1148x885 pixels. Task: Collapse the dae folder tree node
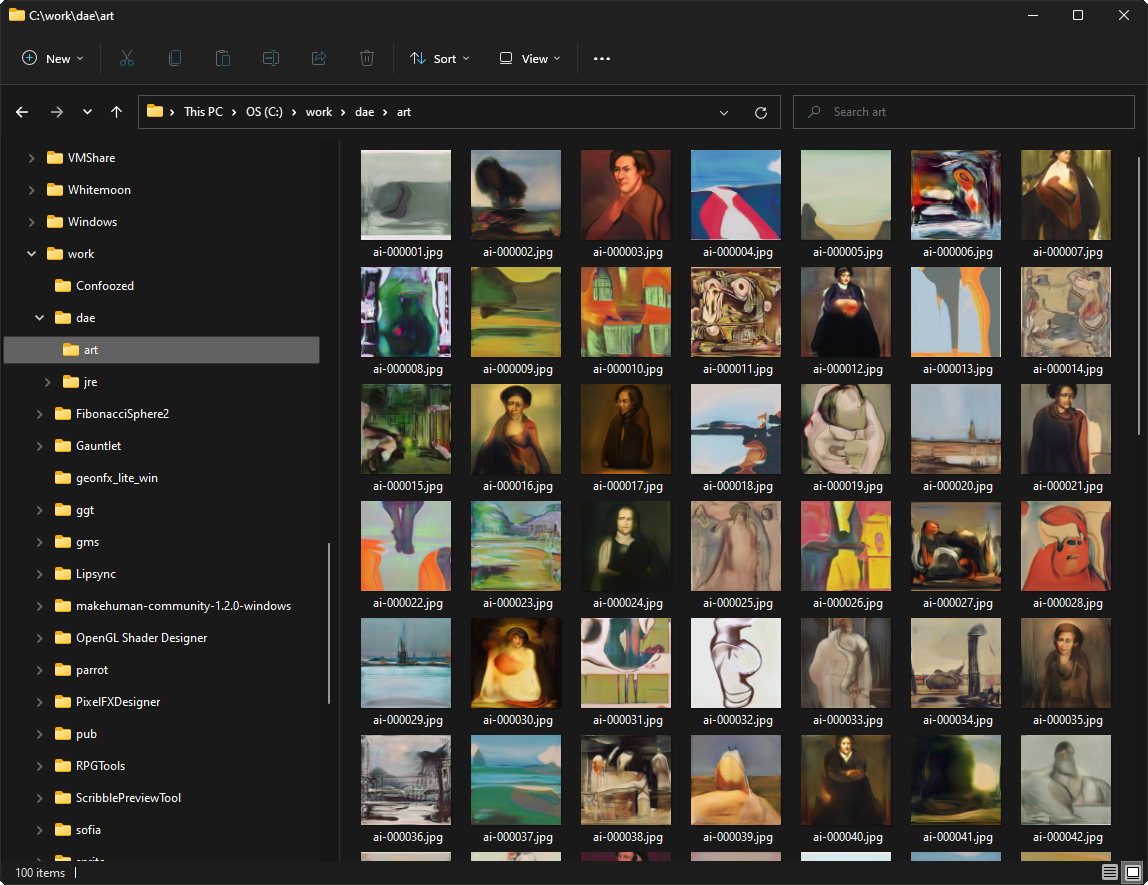[x=40, y=318]
